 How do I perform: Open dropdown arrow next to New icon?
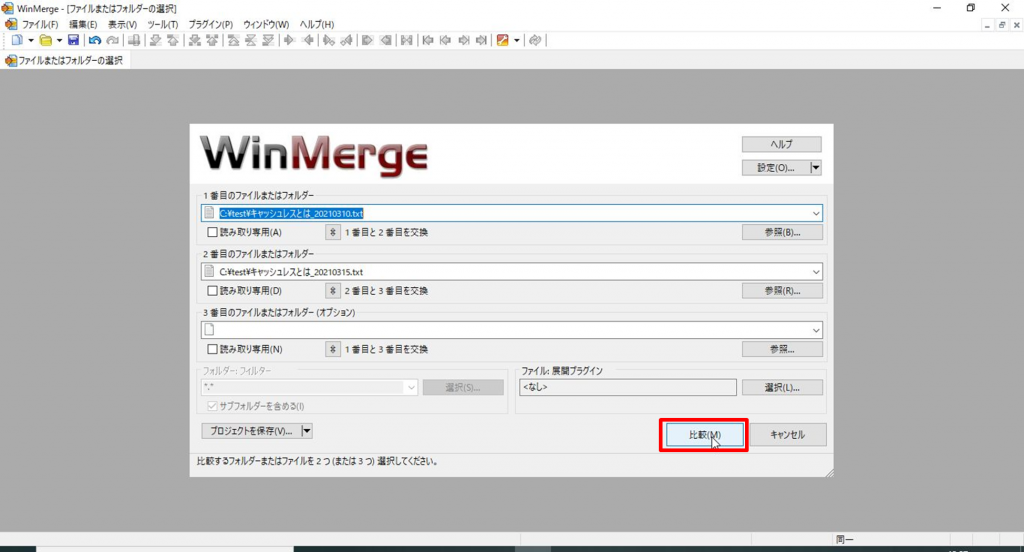point(31,41)
